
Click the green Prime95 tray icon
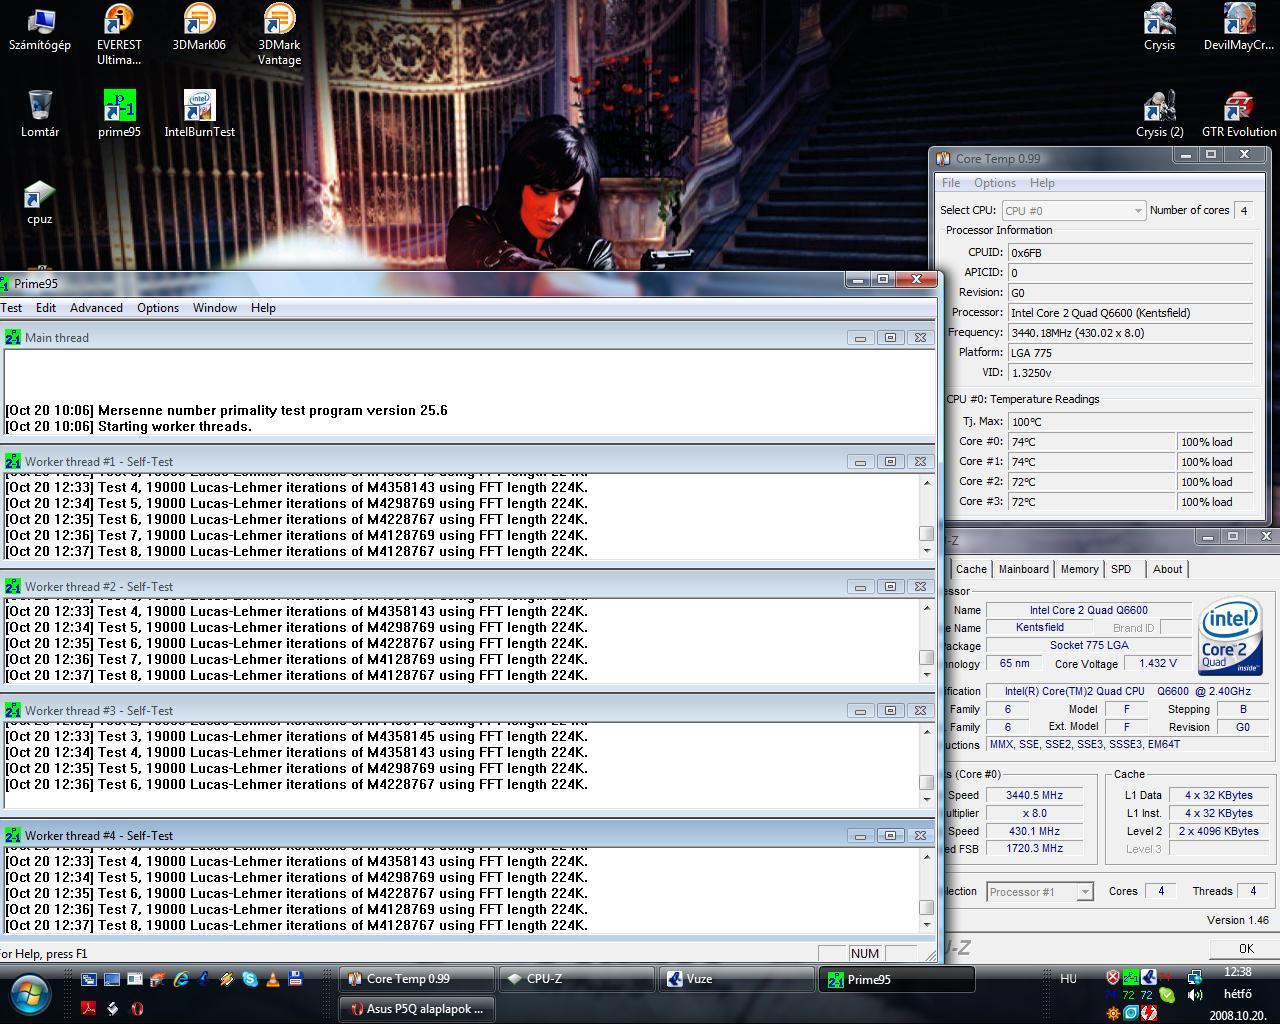click(x=1131, y=977)
